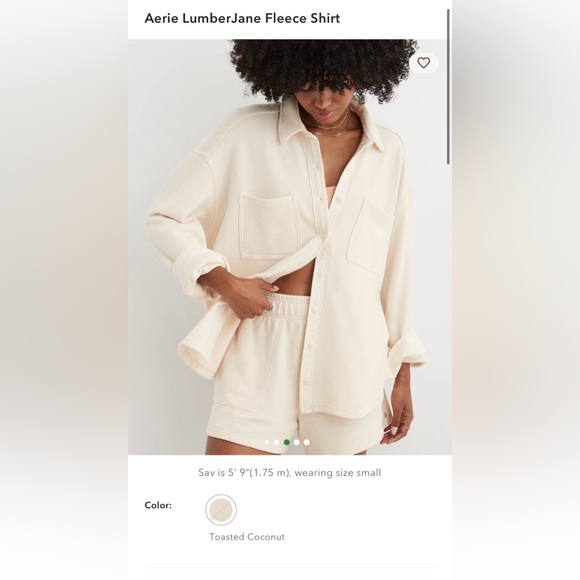Tap the shirt's left chest pocket in photo
This screenshot has width=580, height=580.
(269, 226)
